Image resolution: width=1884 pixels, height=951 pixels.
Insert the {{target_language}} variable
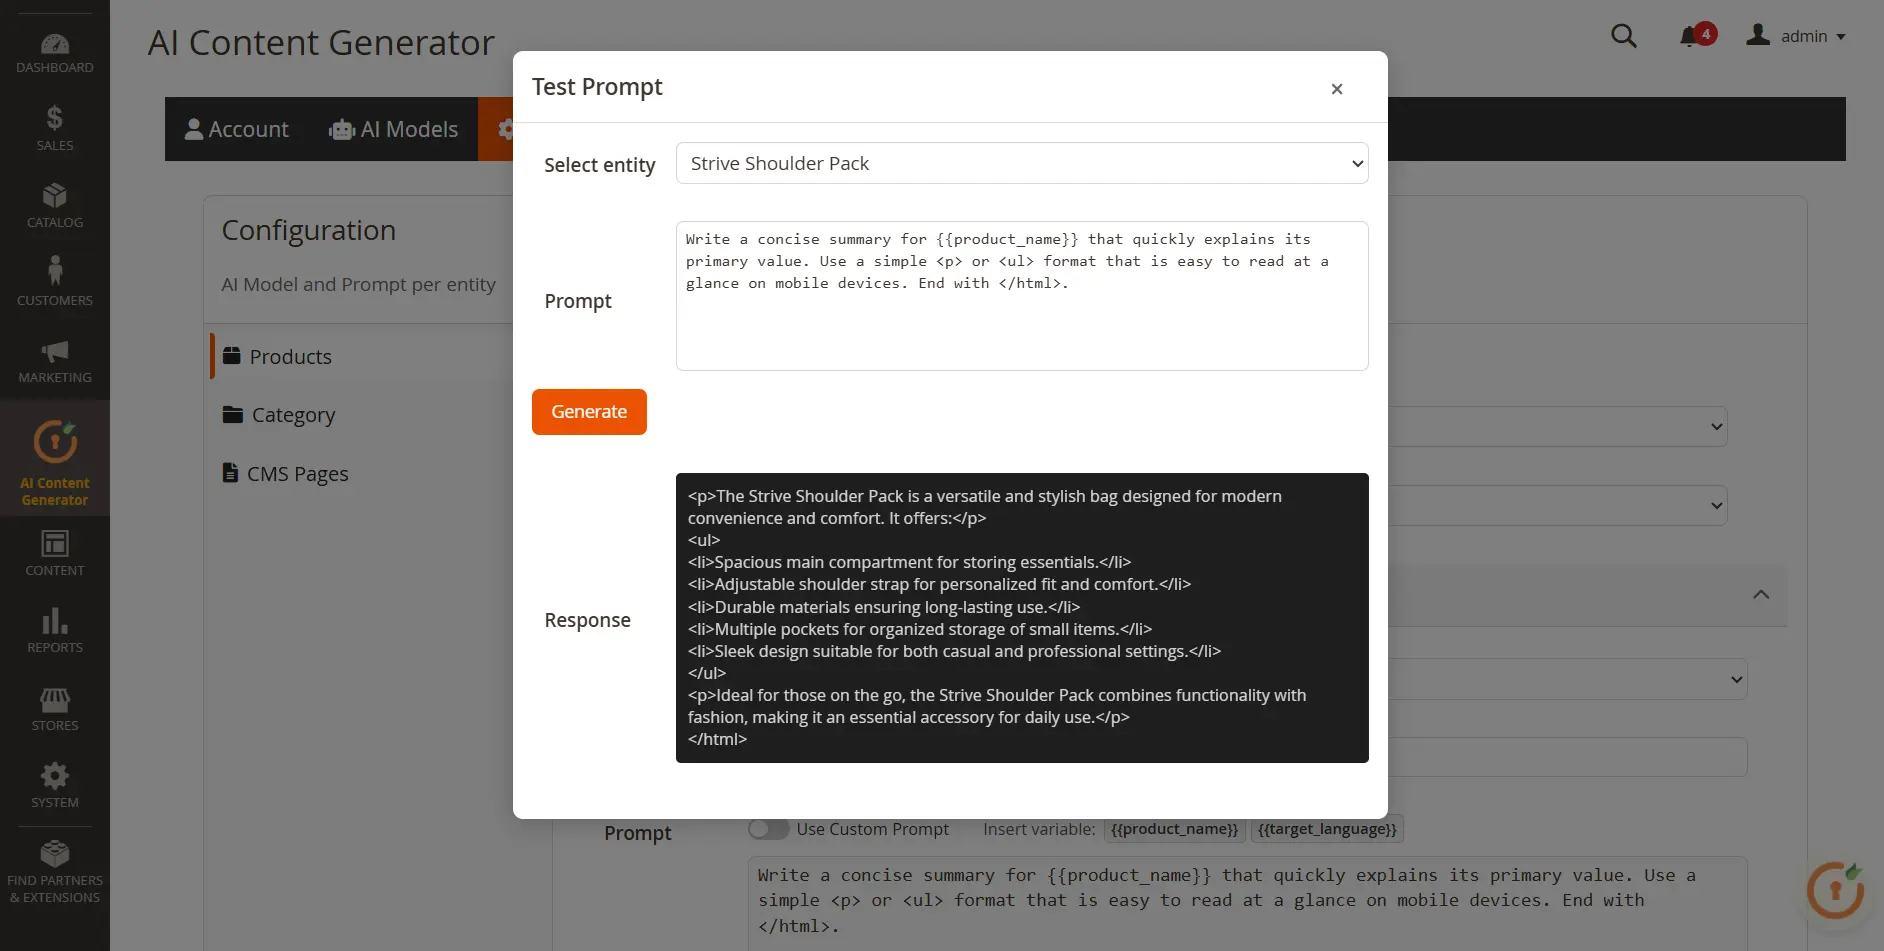point(1326,829)
